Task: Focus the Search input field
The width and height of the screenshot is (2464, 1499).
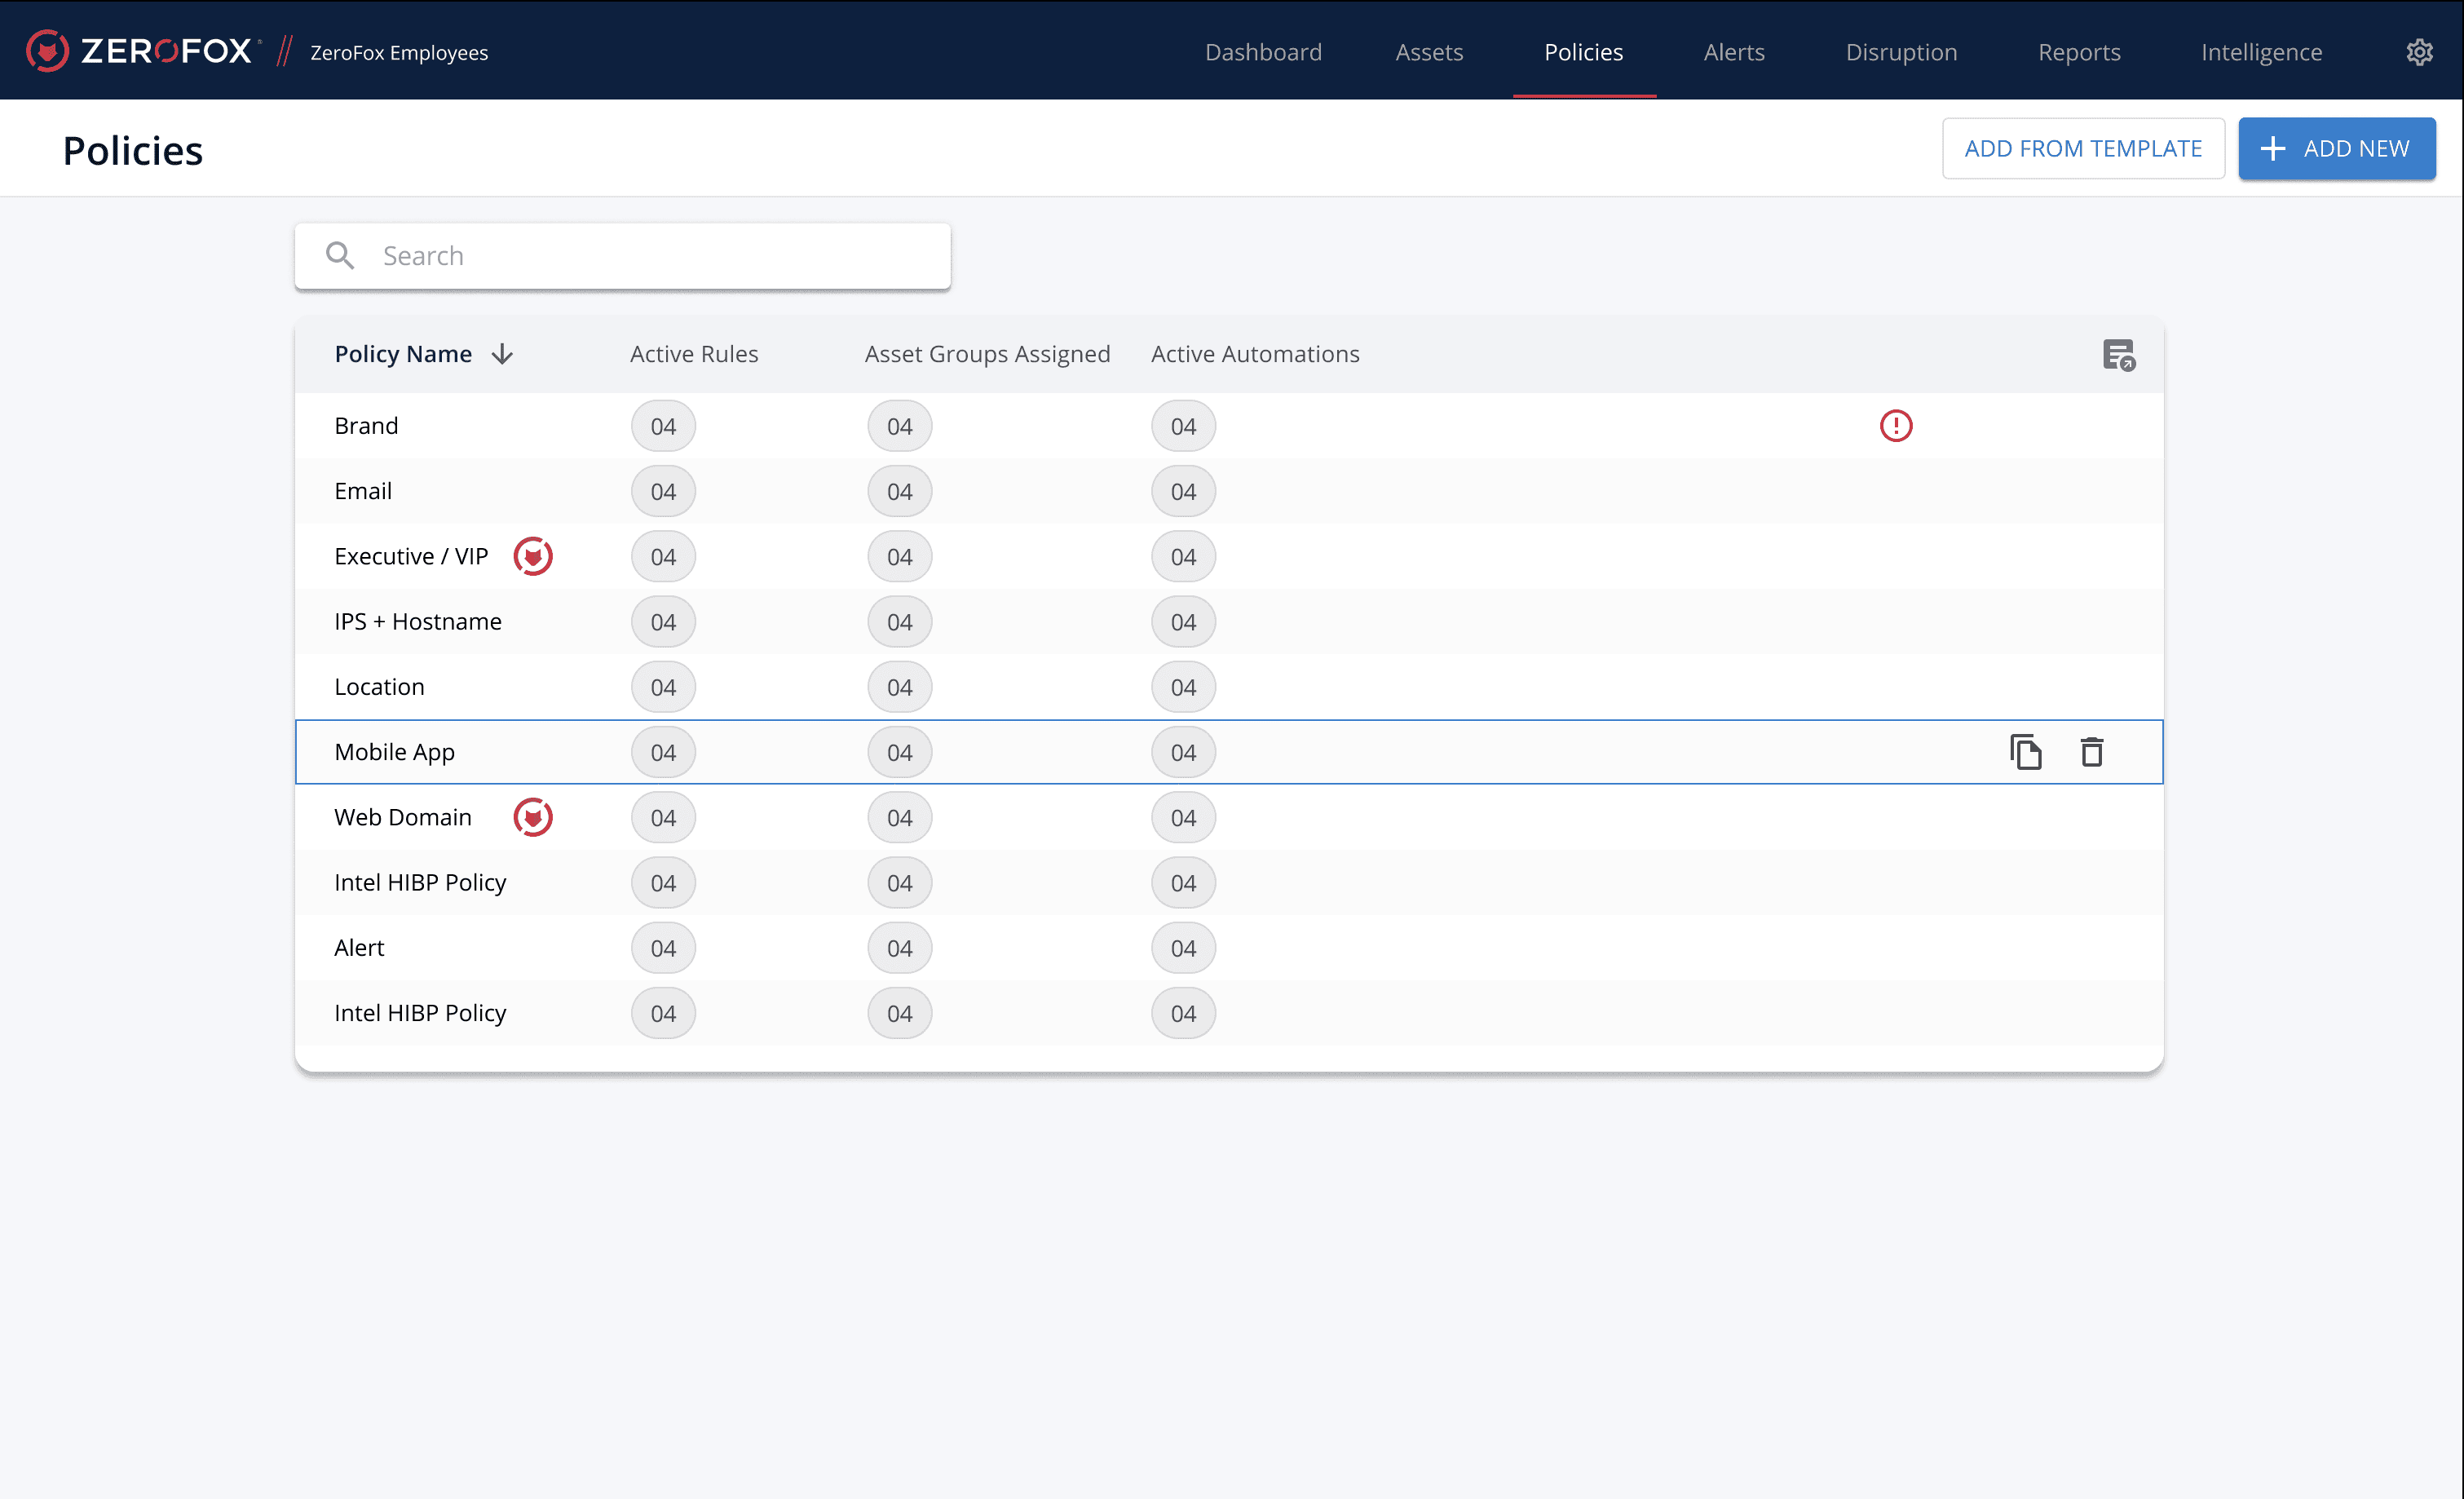Action: (x=650, y=256)
